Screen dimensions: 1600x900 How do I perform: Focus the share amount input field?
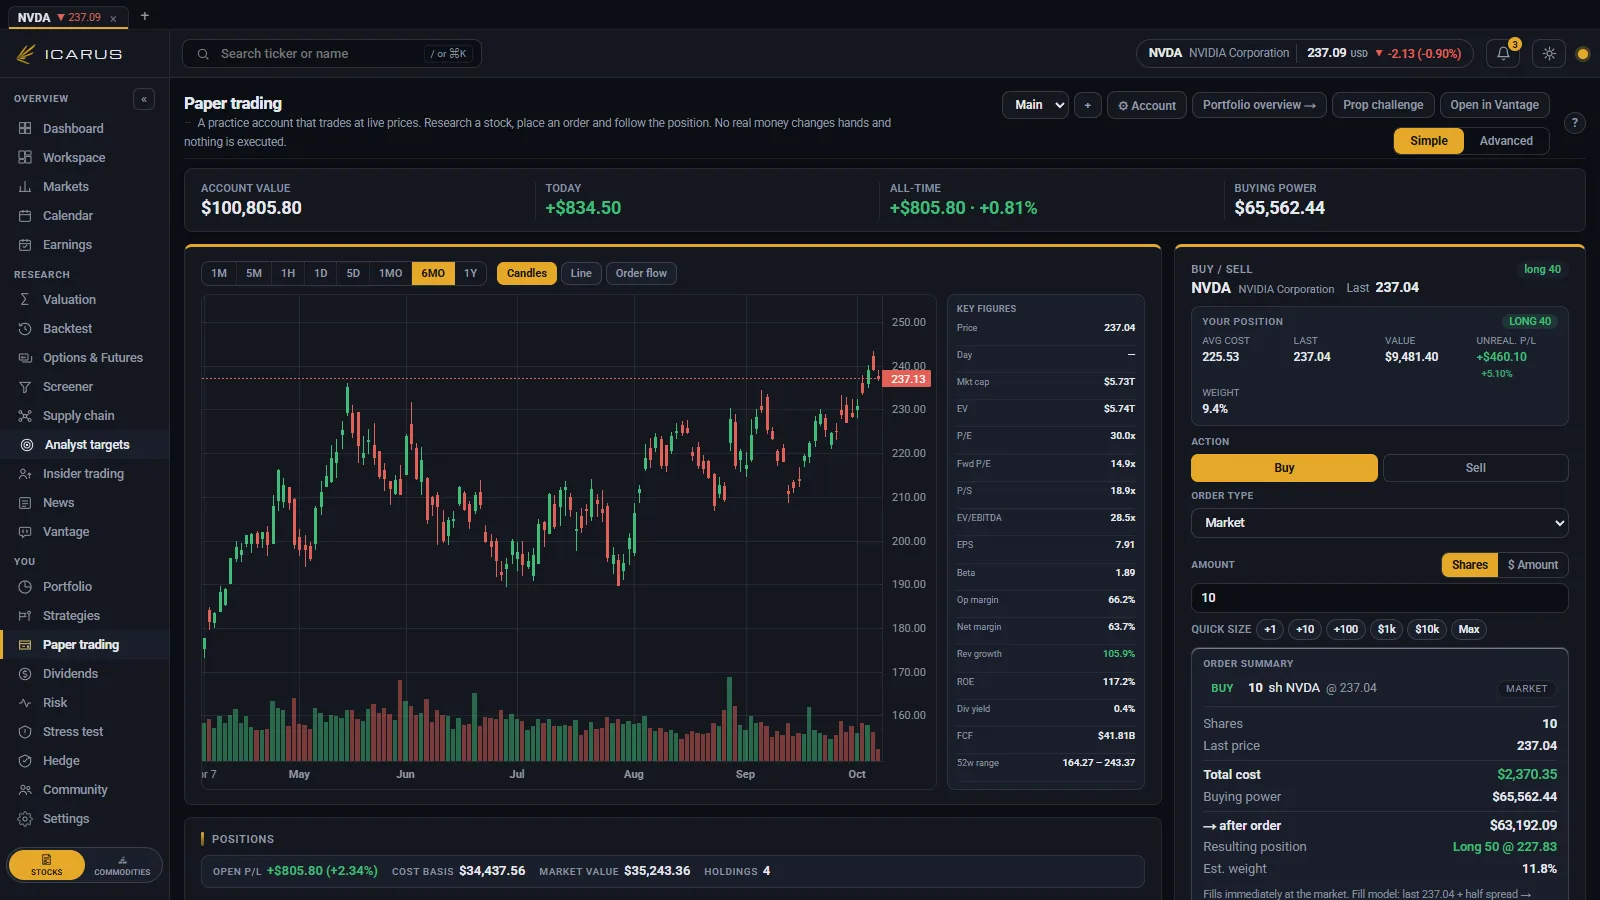pos(1379,598)
